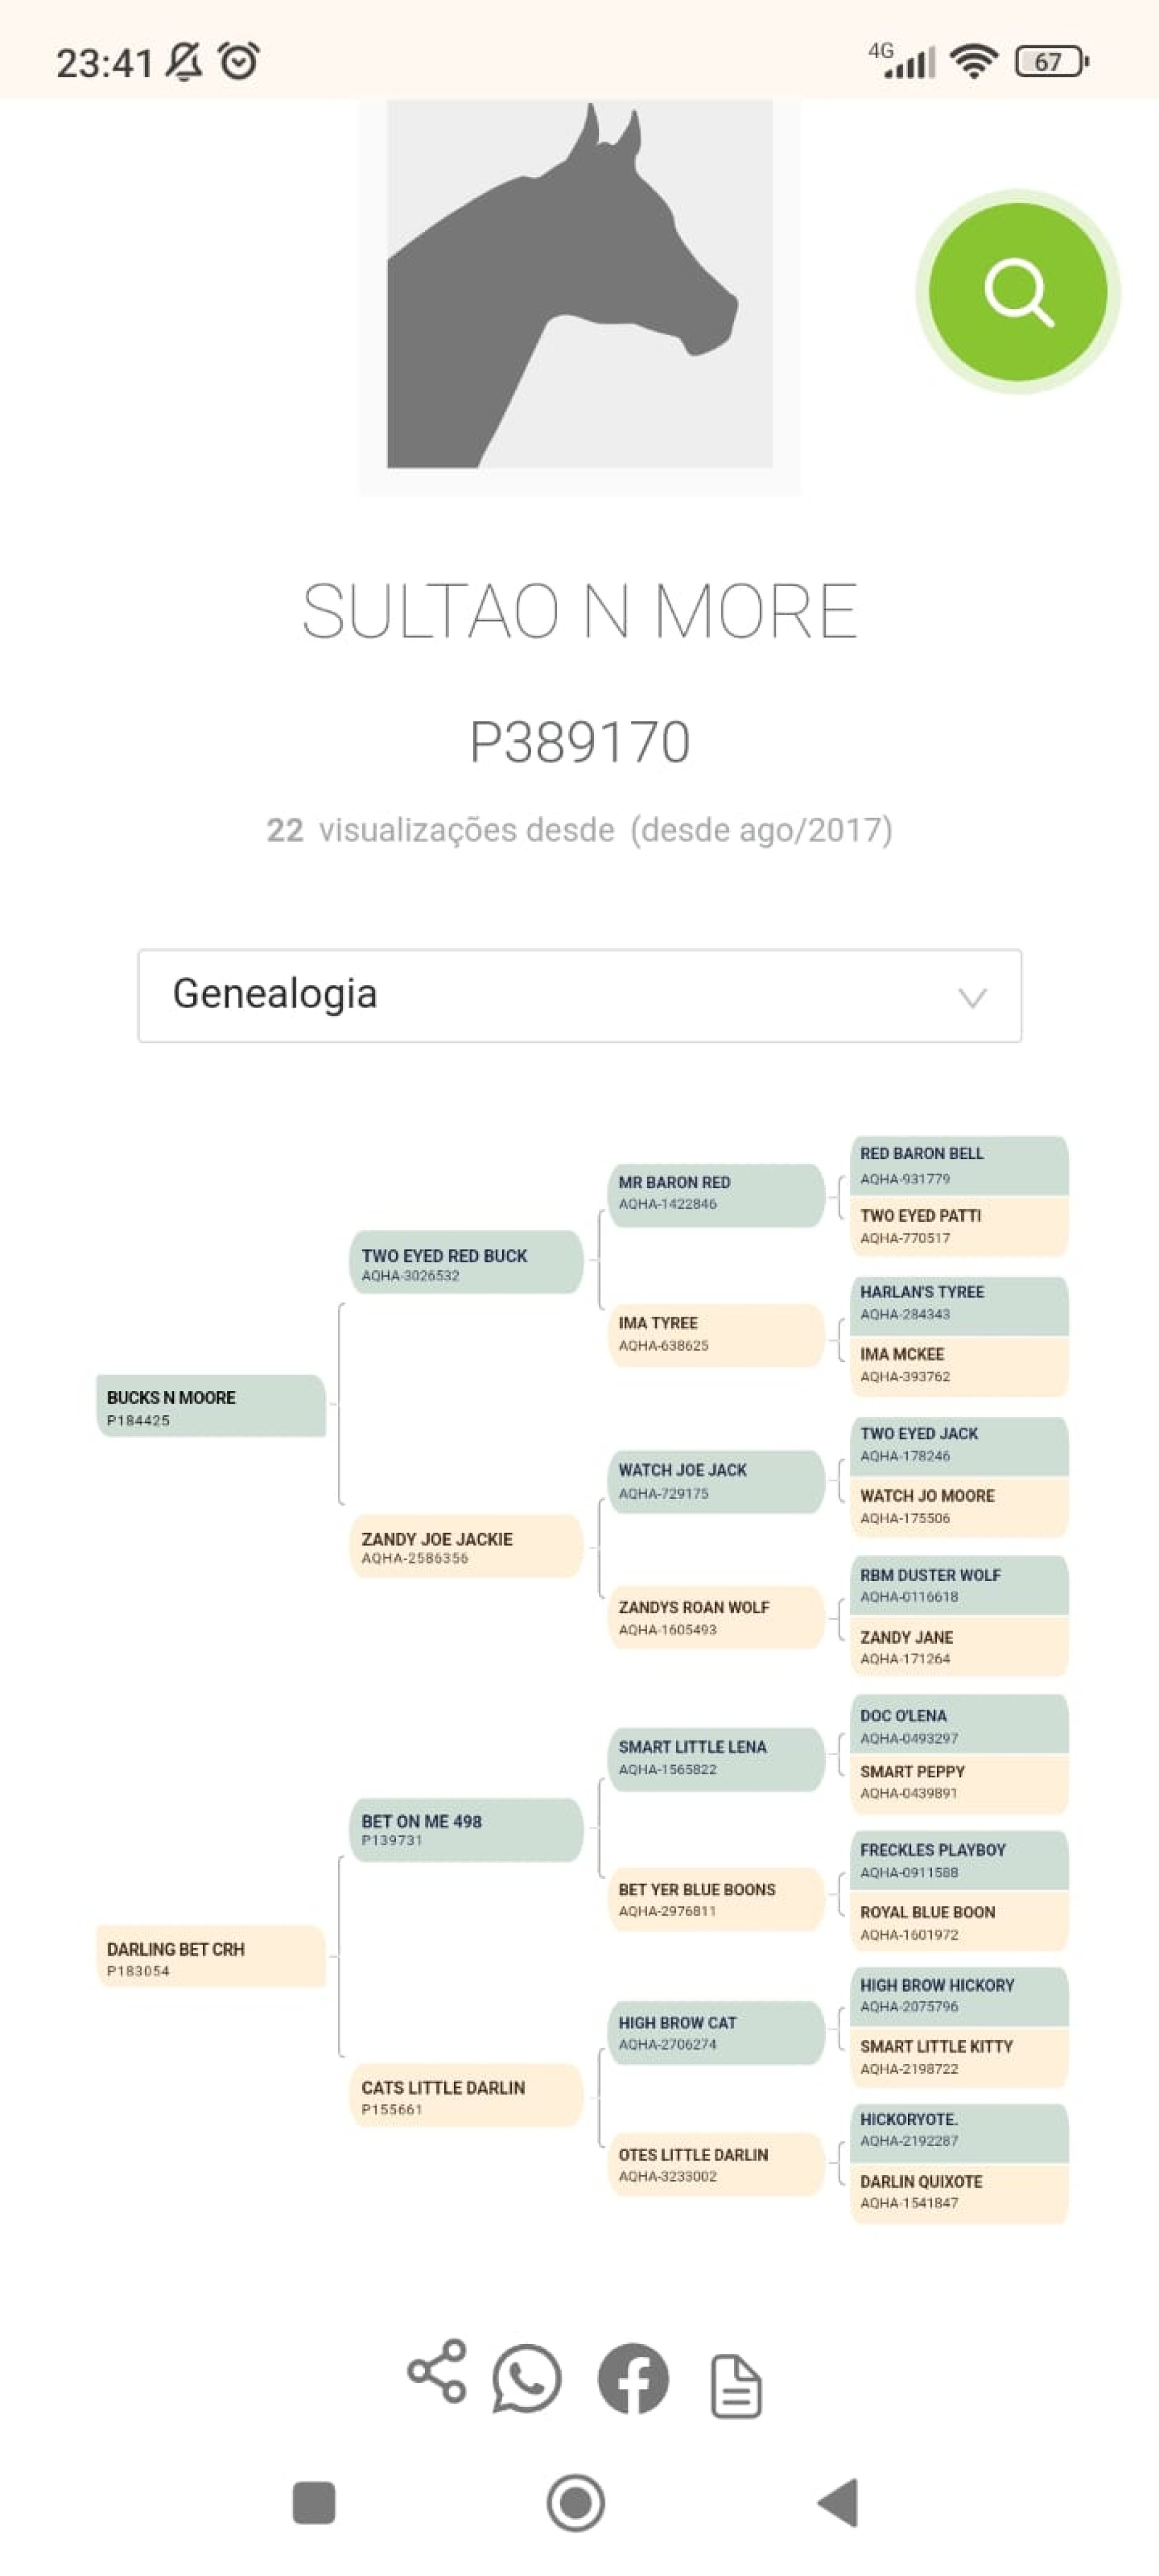1159x2576 pixels.
Task: Open the horse silhouette profile photo
Action: pos(579,286)
